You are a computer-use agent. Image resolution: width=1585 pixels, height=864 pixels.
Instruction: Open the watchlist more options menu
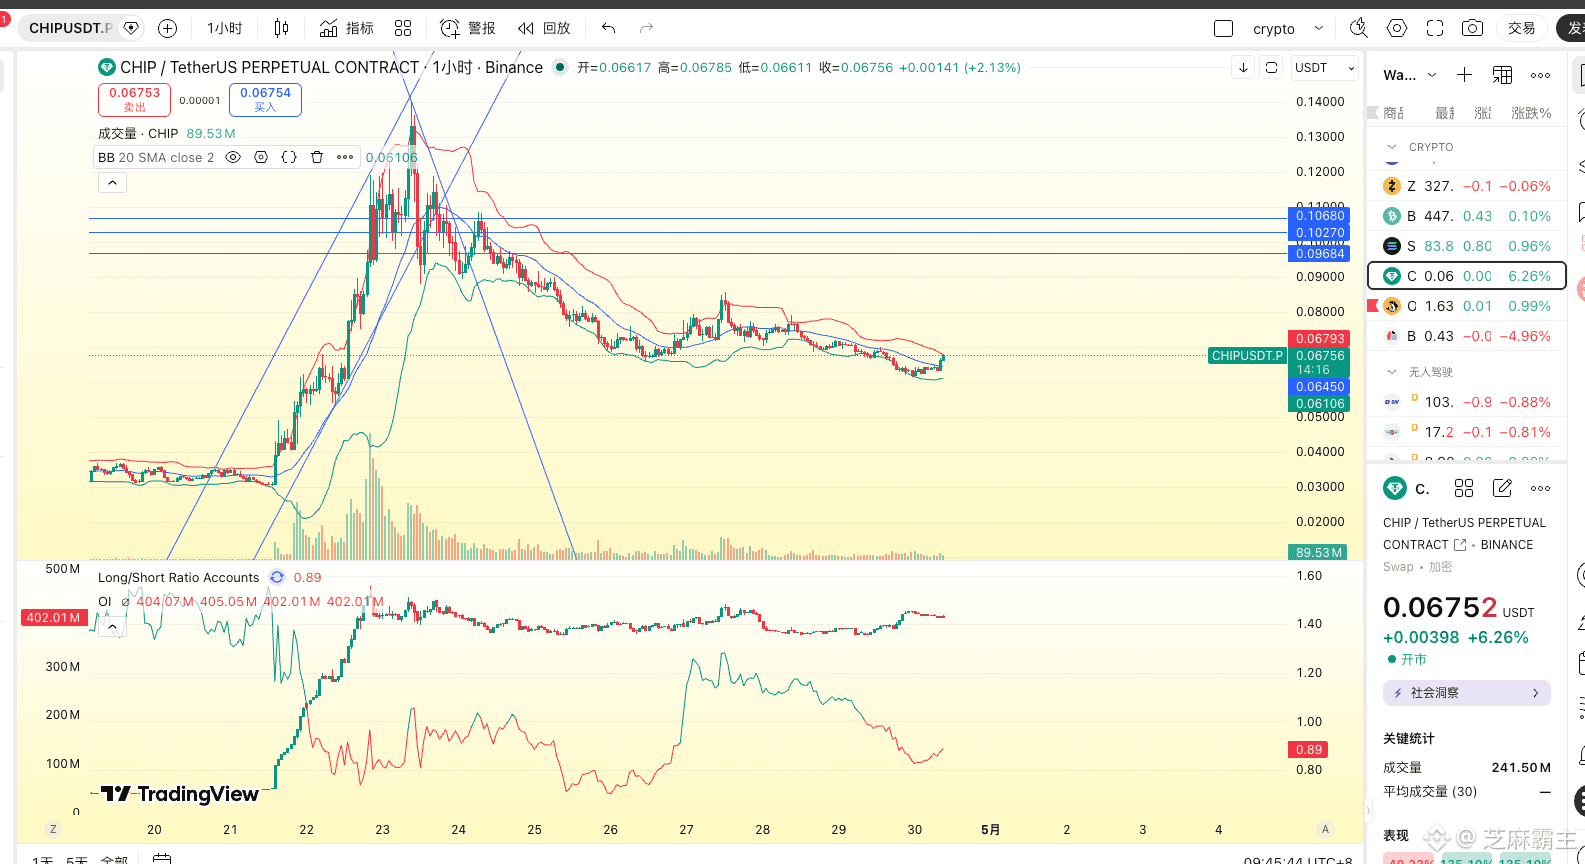tap(1540, 75)
